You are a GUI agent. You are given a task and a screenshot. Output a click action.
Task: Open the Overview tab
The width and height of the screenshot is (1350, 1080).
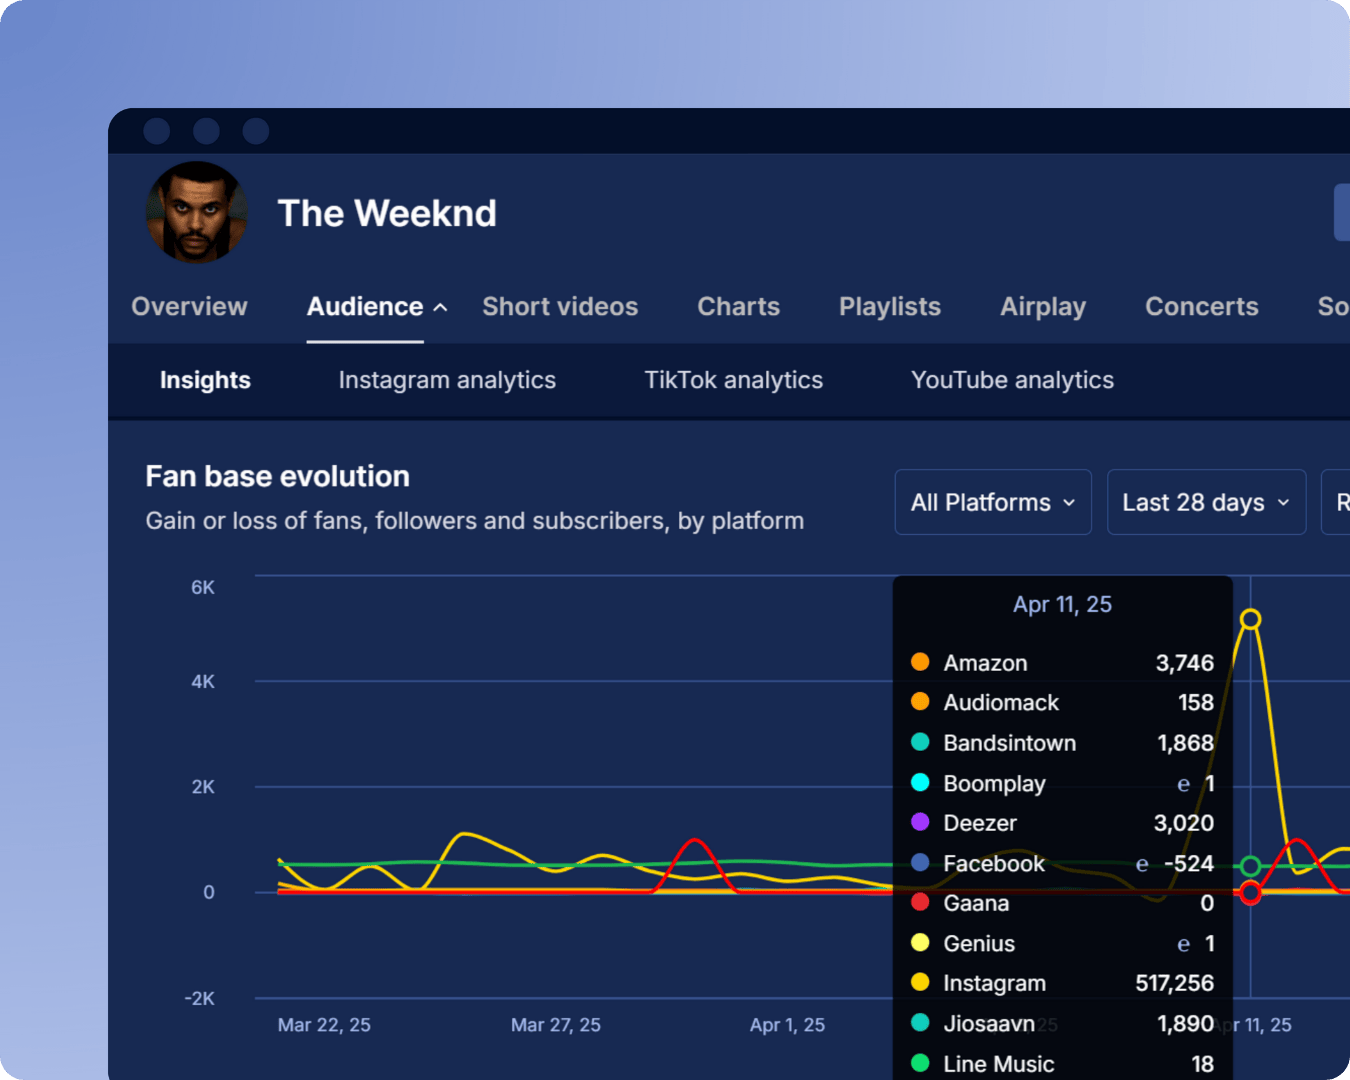[x=189, y=307]
